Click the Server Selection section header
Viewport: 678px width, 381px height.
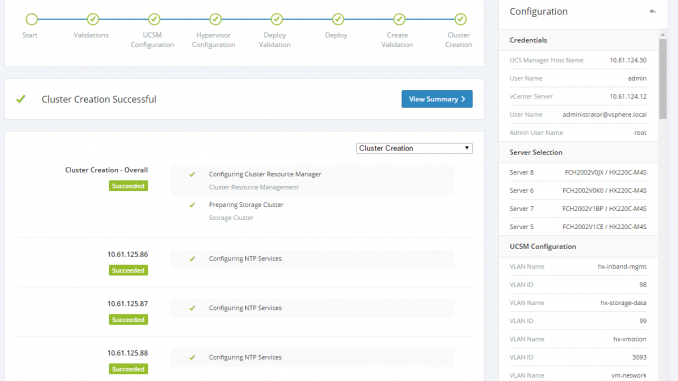579,152
